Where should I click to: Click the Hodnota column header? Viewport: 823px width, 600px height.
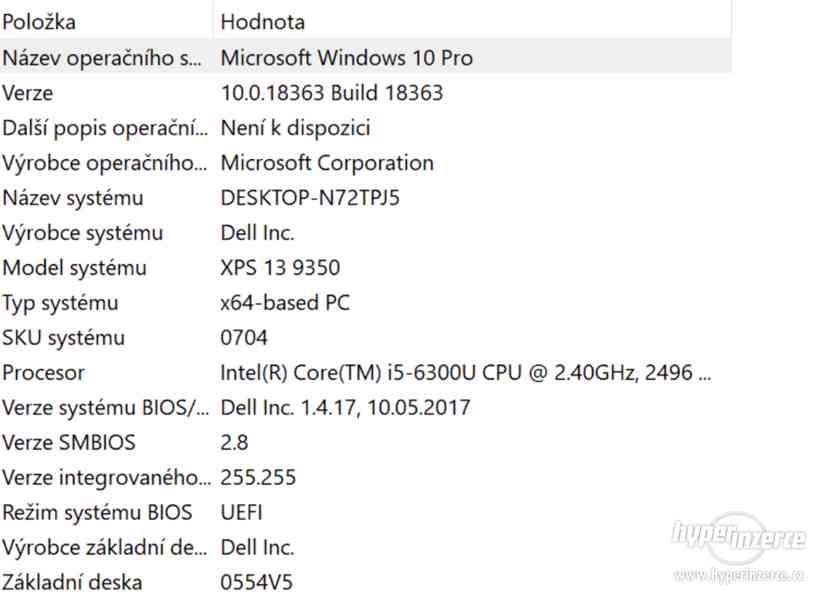pos(472,20)
